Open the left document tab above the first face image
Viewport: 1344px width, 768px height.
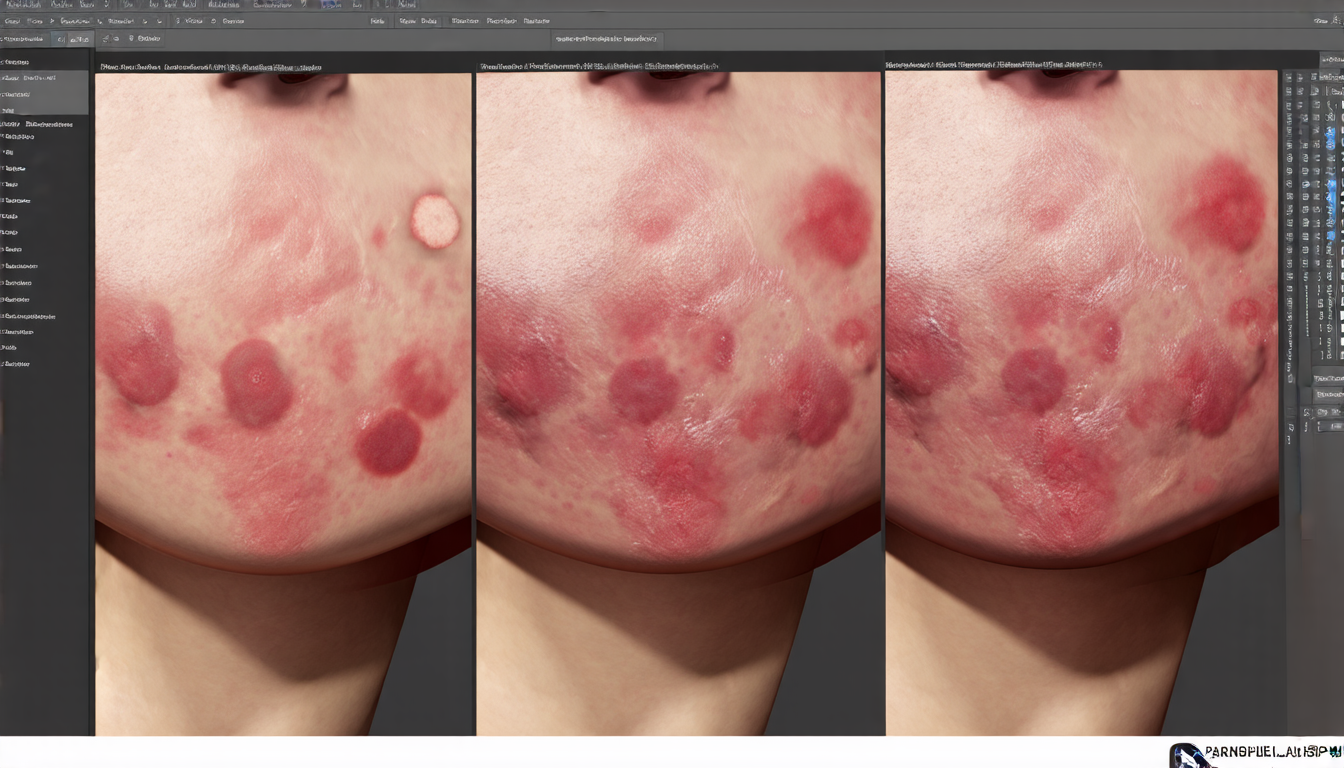tap(210, 67)
